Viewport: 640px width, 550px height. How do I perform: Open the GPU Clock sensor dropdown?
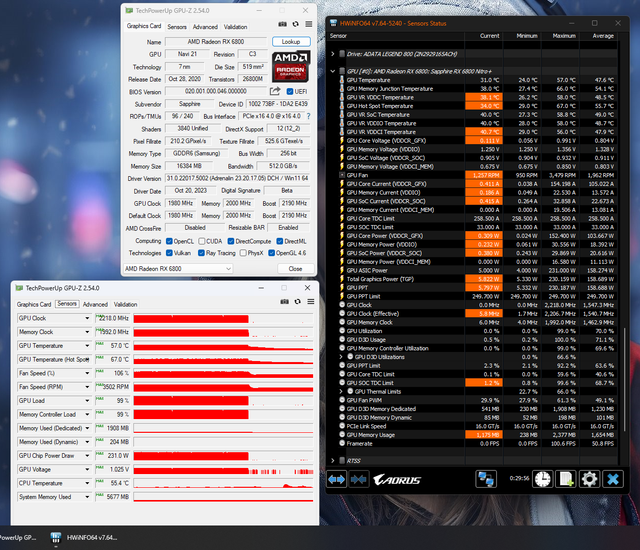click(x=87, y=318)
